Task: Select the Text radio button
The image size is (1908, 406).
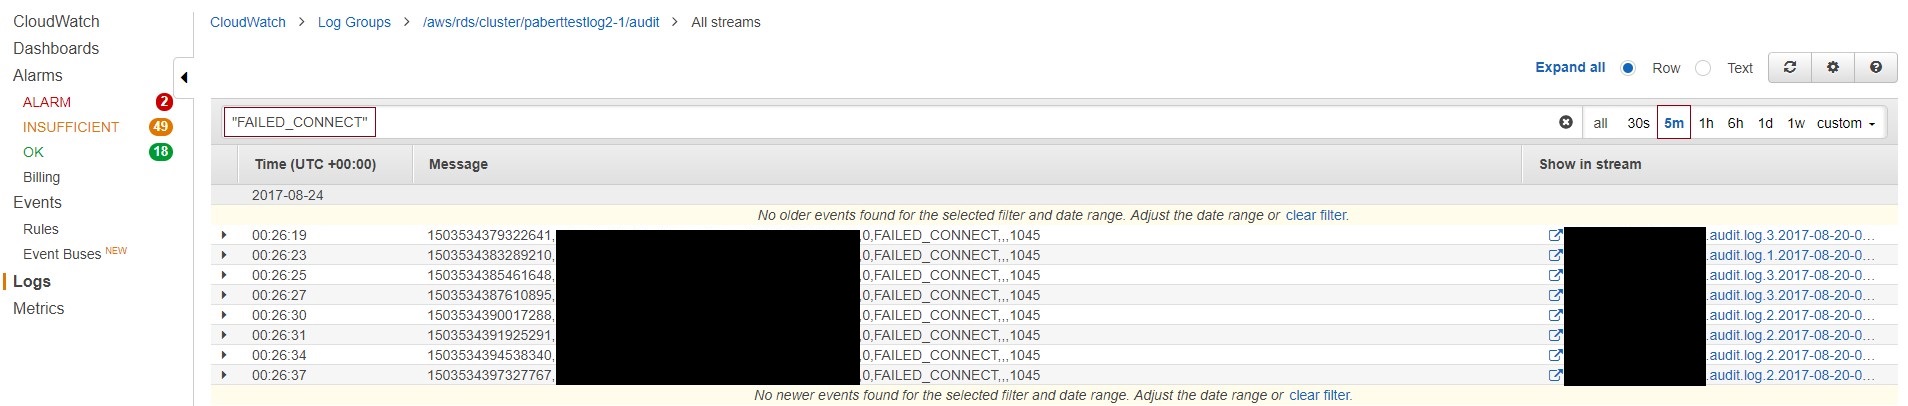Action: (1703, 68)
